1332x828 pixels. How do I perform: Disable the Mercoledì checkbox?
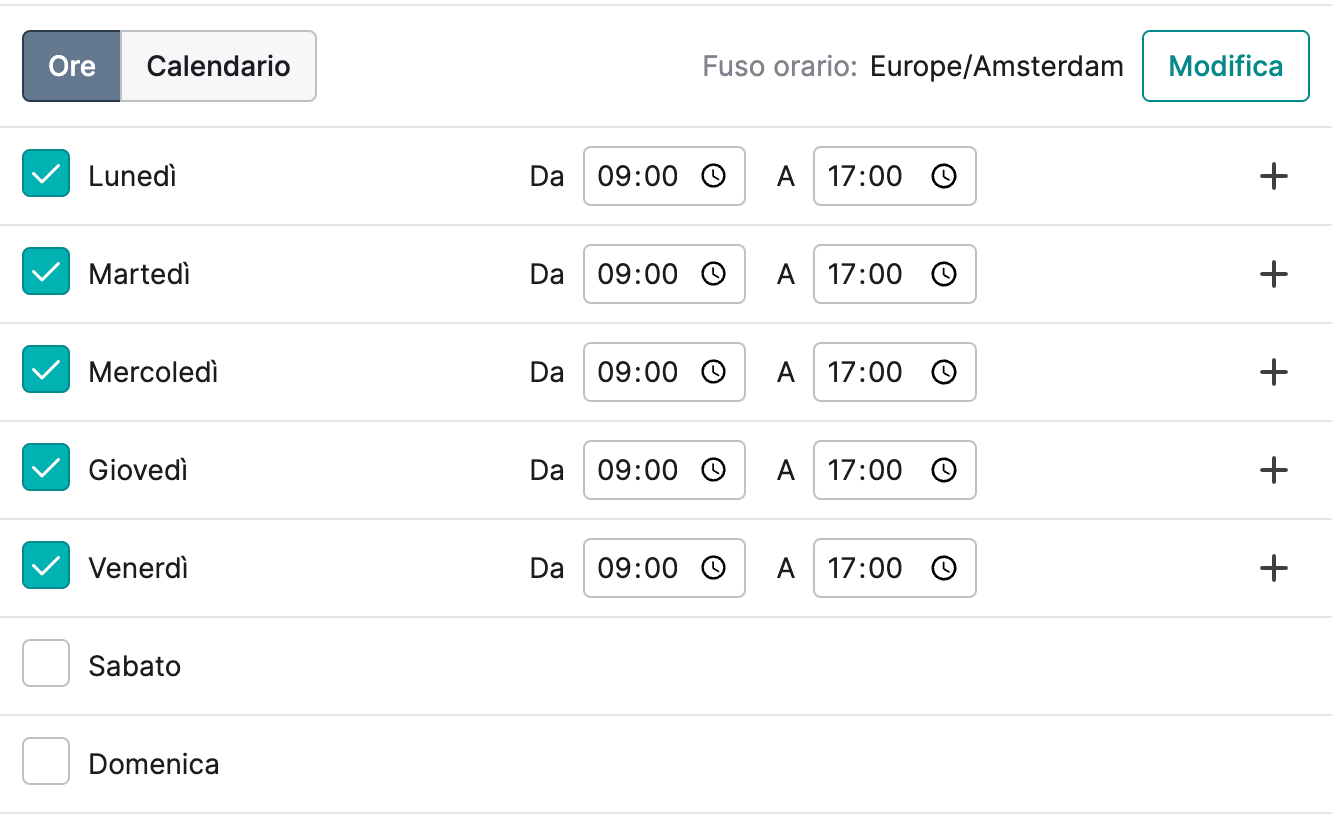pyautogui.click(x=46, y=369)
